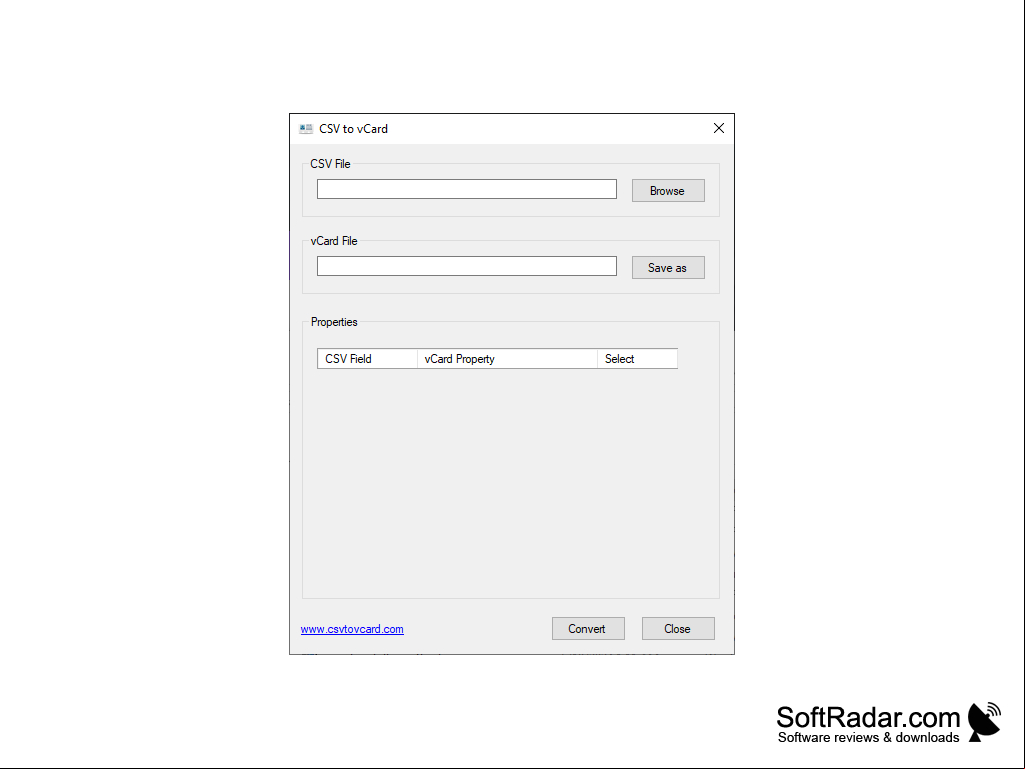The width and height of the screenshot is (1025, 769).
Task: Close the CSV to vCard window
Action: (718, 128)
